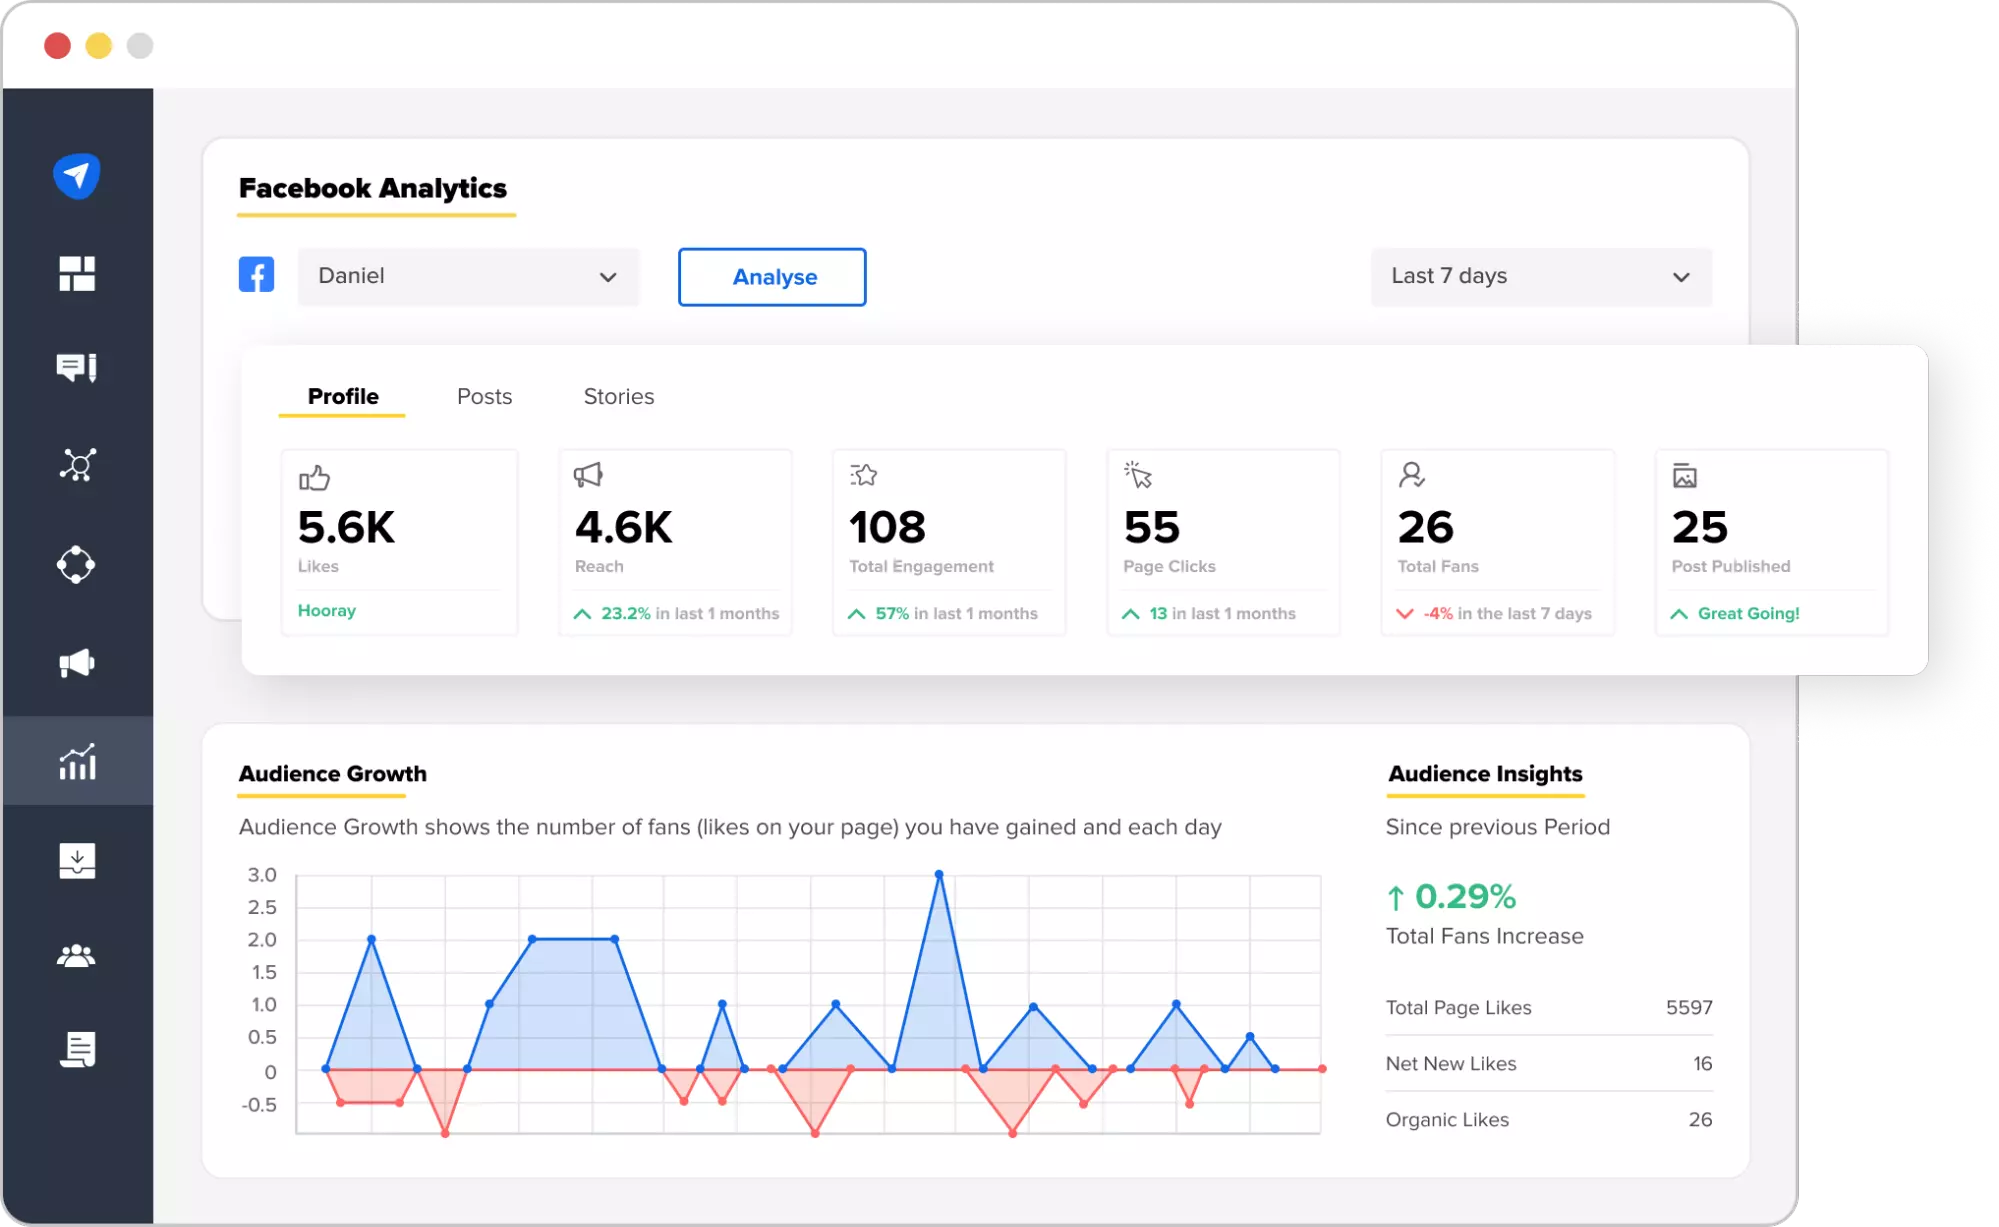Click the Total Page Likes row

tap(1549, 1008)
